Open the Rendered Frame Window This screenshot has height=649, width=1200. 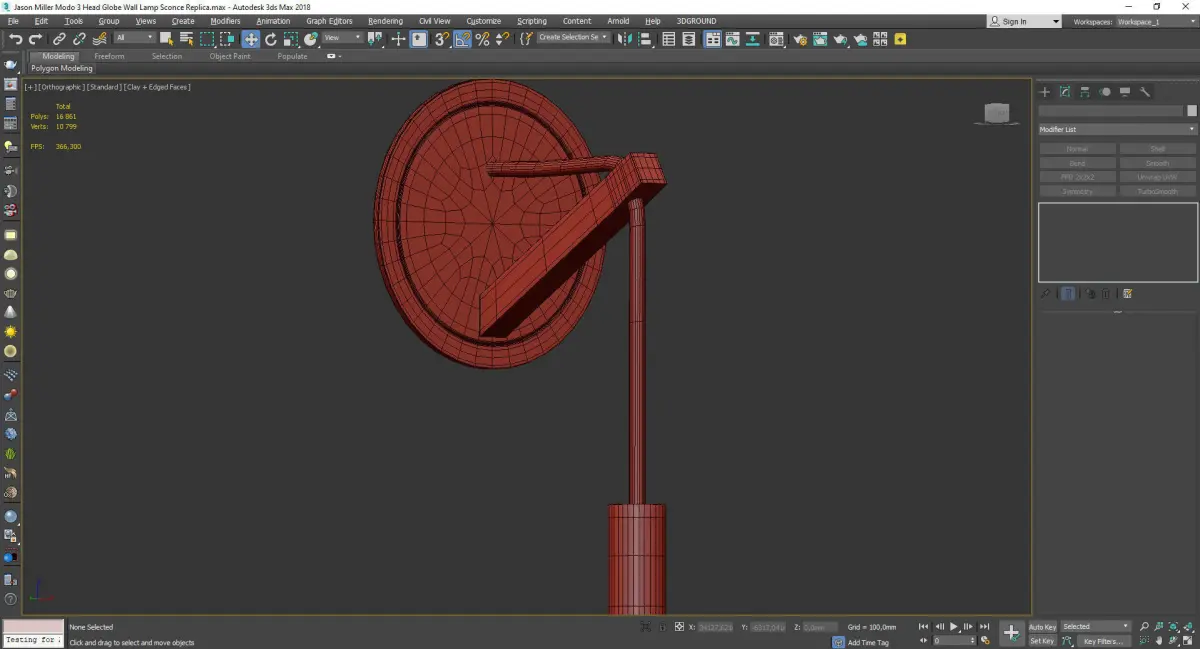click(820, 39)
